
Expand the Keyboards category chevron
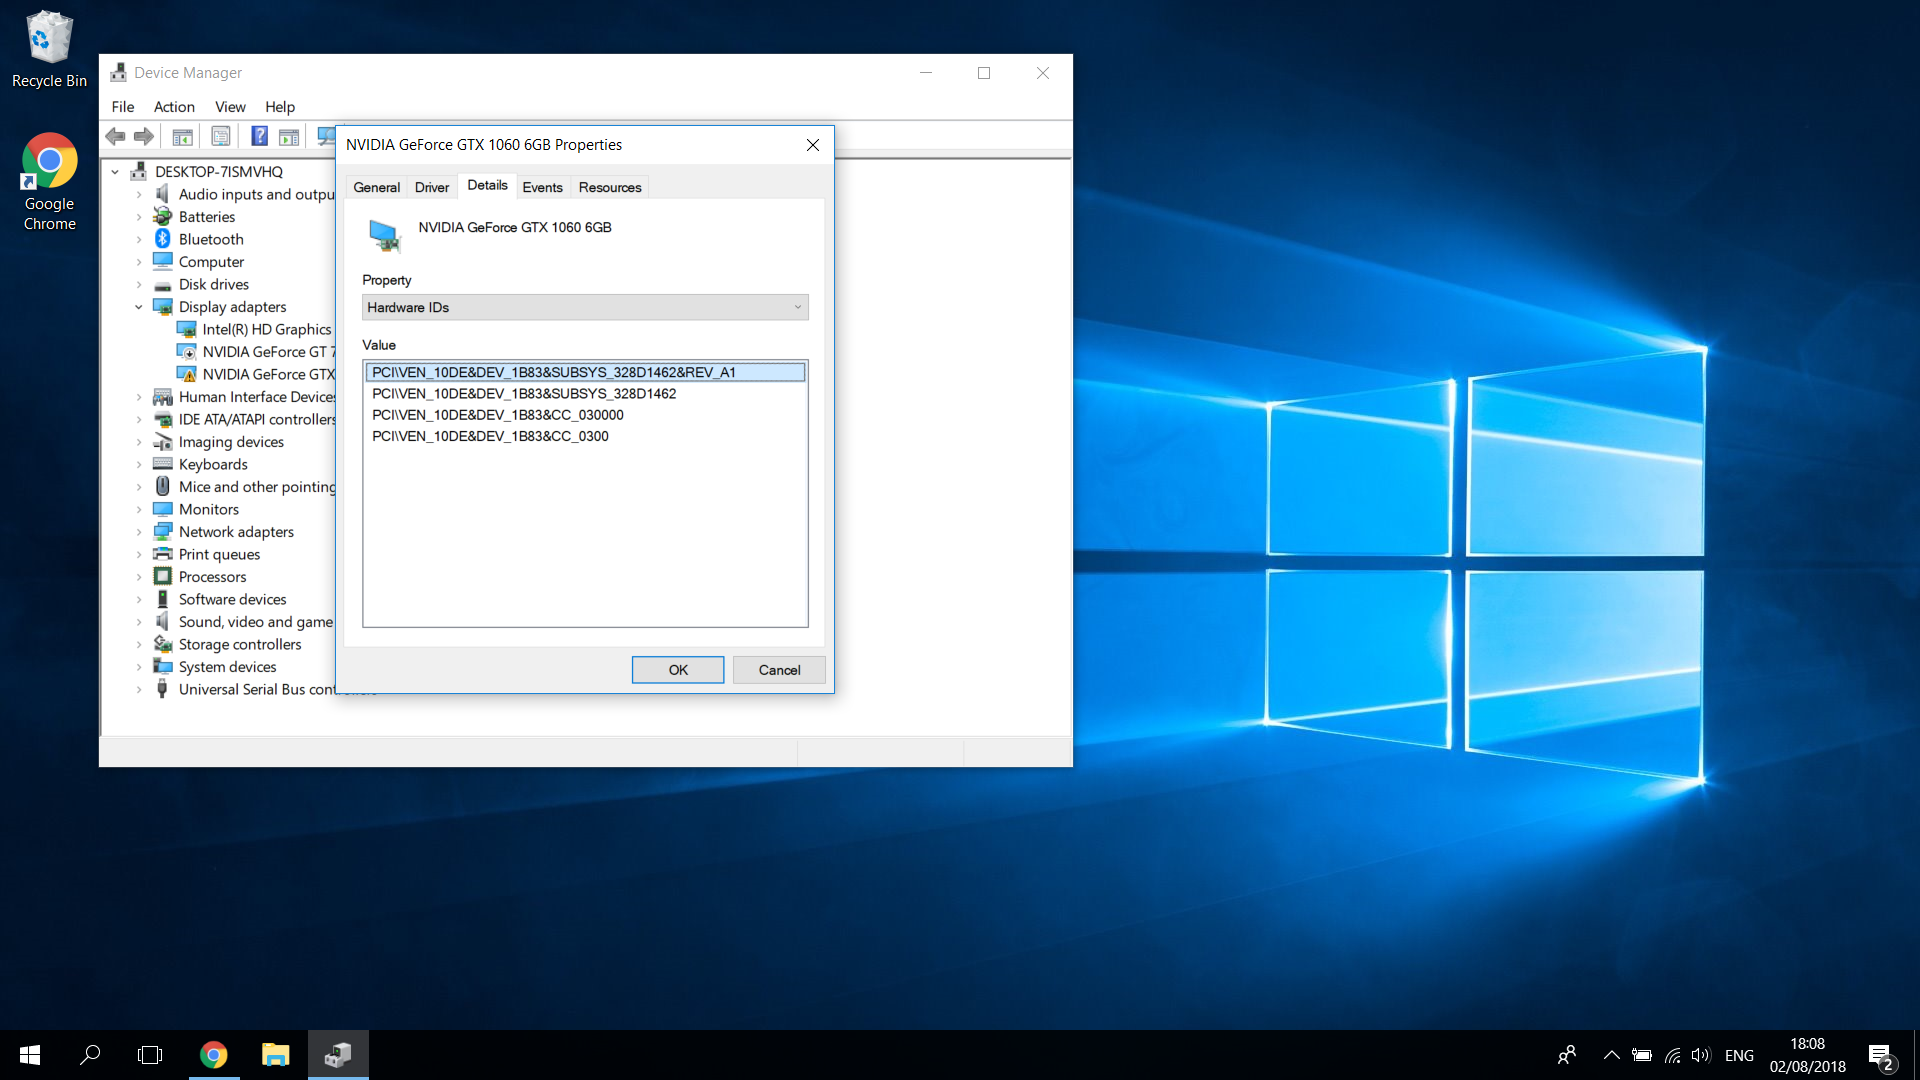tap(139, 464)
